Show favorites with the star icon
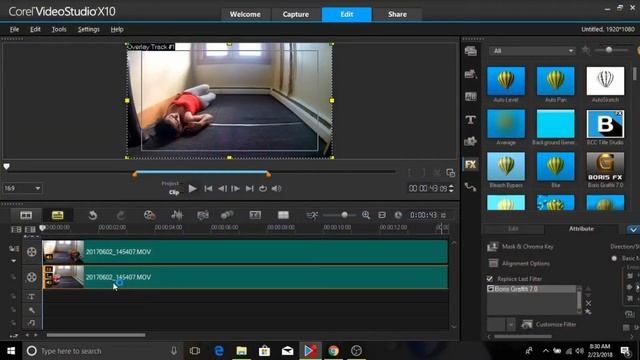Viewport: 640px width, 360px height. click(586, 50)
